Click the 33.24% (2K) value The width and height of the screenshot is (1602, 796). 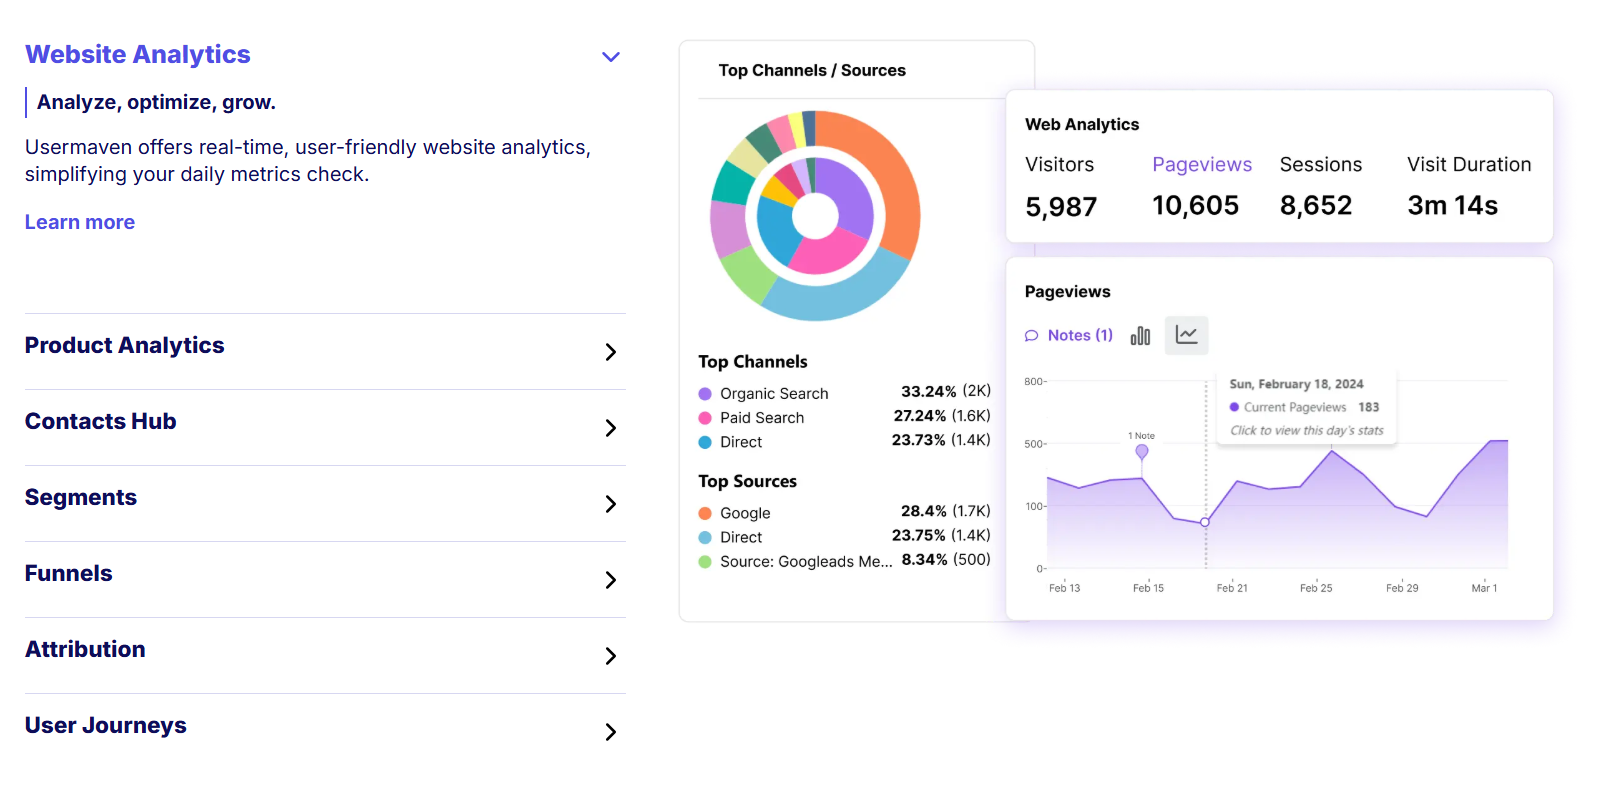pyautogui.click(x=946, y=391)
